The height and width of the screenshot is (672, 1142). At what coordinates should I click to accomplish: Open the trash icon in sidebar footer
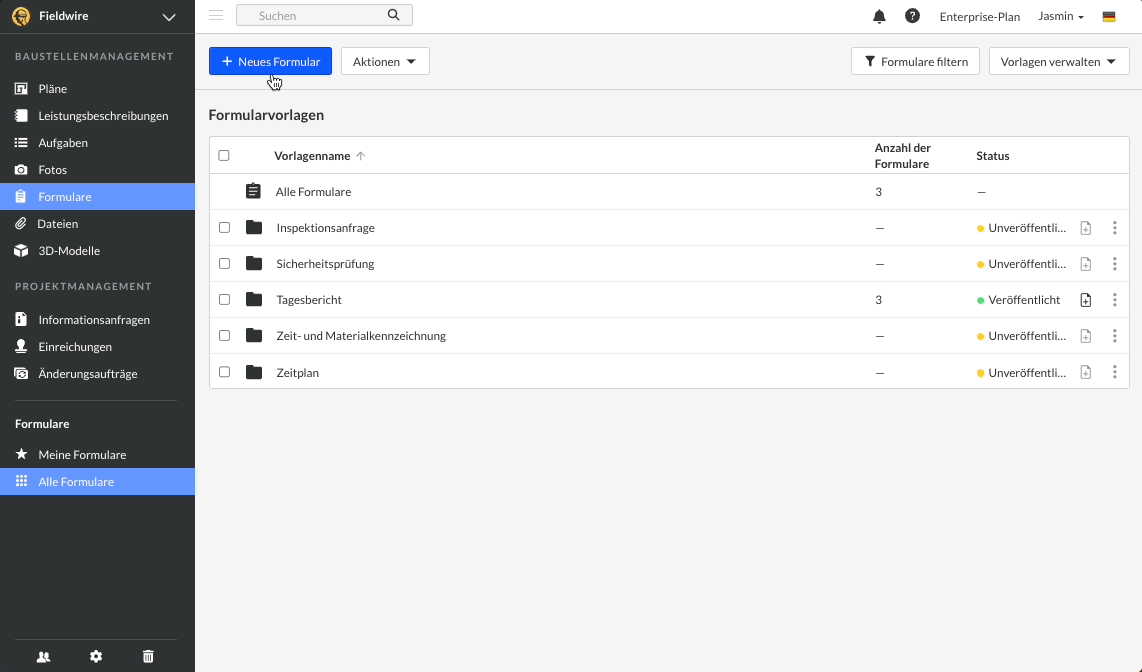(x=148, y=656)
